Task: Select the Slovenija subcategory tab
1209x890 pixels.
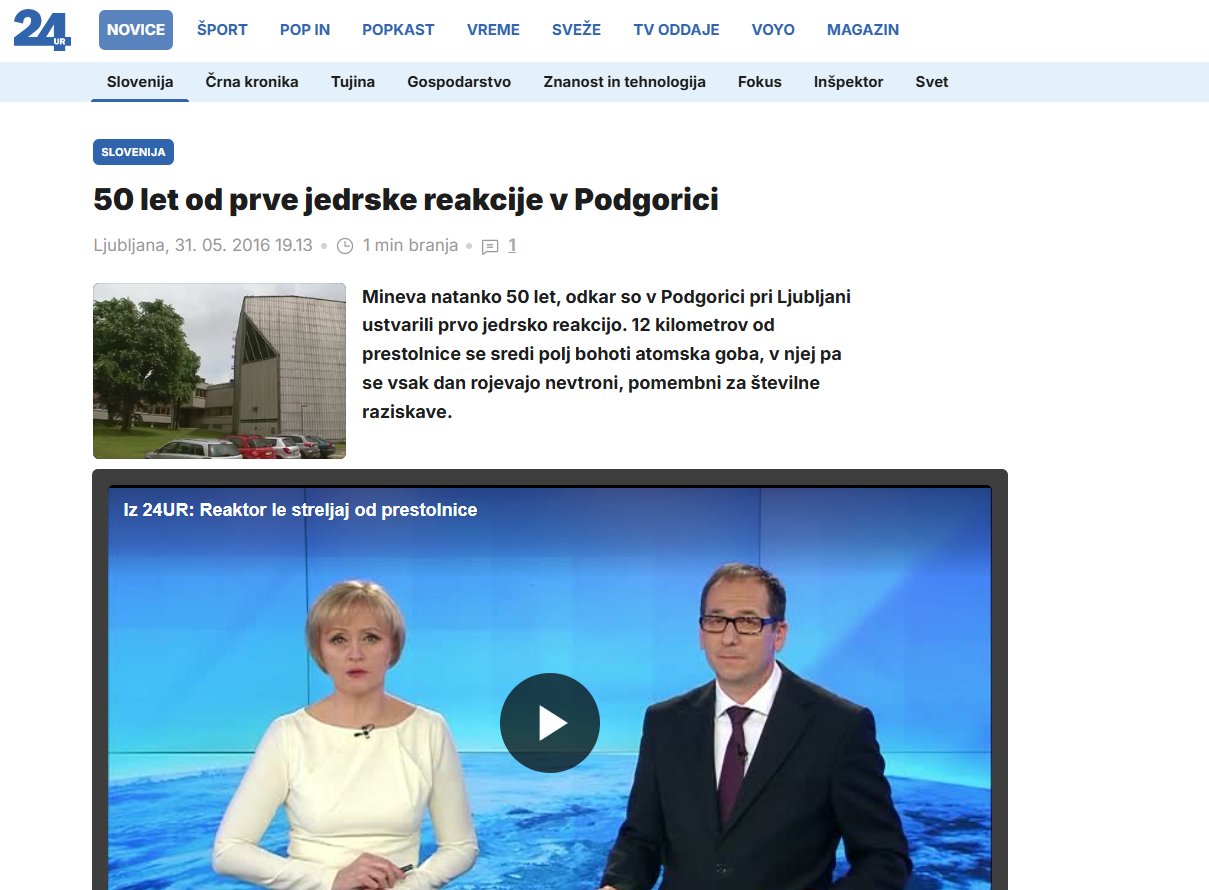Action: (x=140, y=82)
